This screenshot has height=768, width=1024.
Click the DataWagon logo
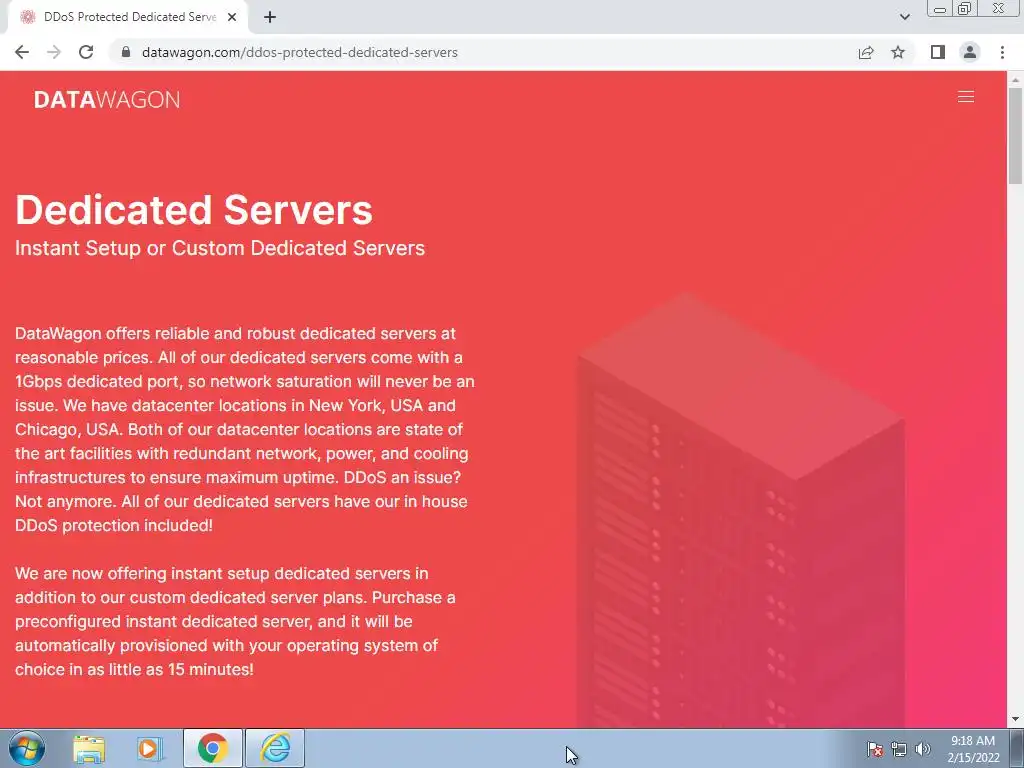pos(107,100)
